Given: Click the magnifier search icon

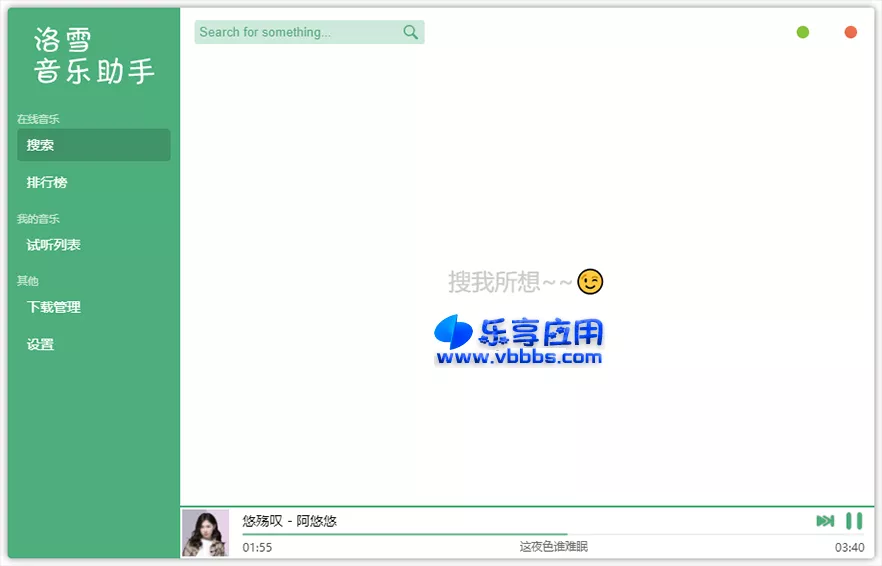Looking at the screenshot, I should 411,32.
